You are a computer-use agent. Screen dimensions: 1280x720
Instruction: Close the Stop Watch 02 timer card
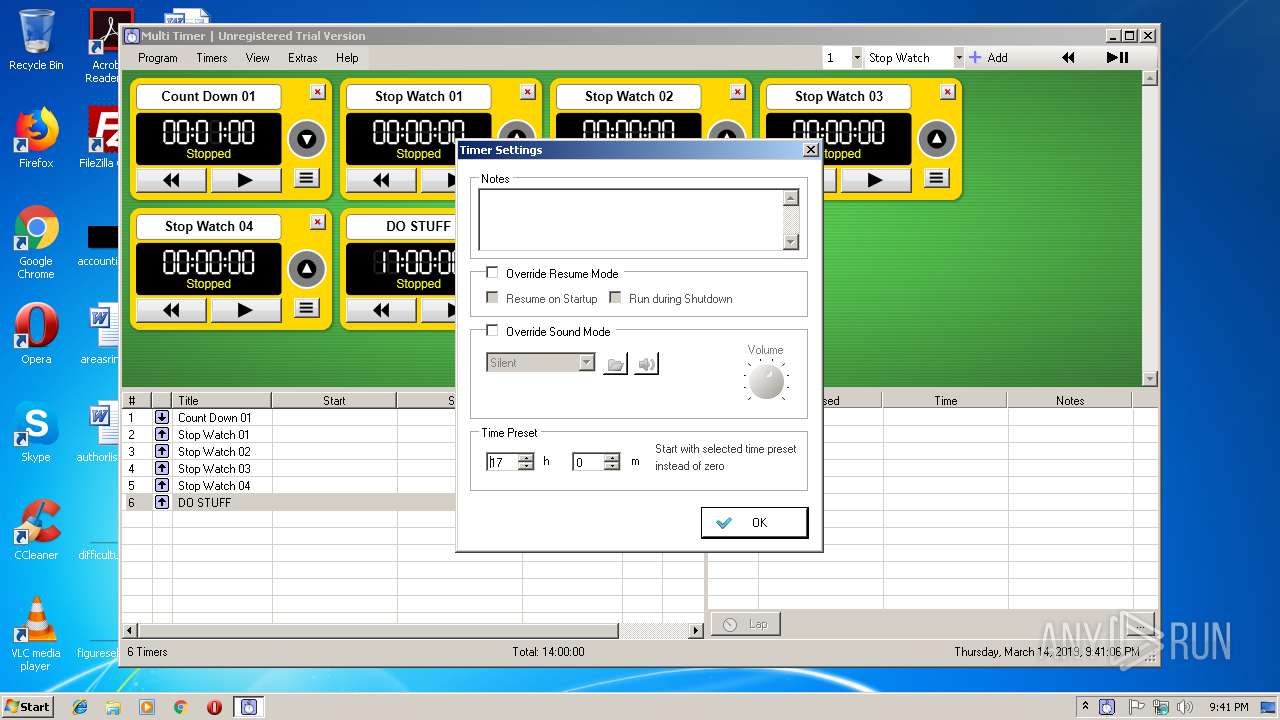tap(737, 92)
